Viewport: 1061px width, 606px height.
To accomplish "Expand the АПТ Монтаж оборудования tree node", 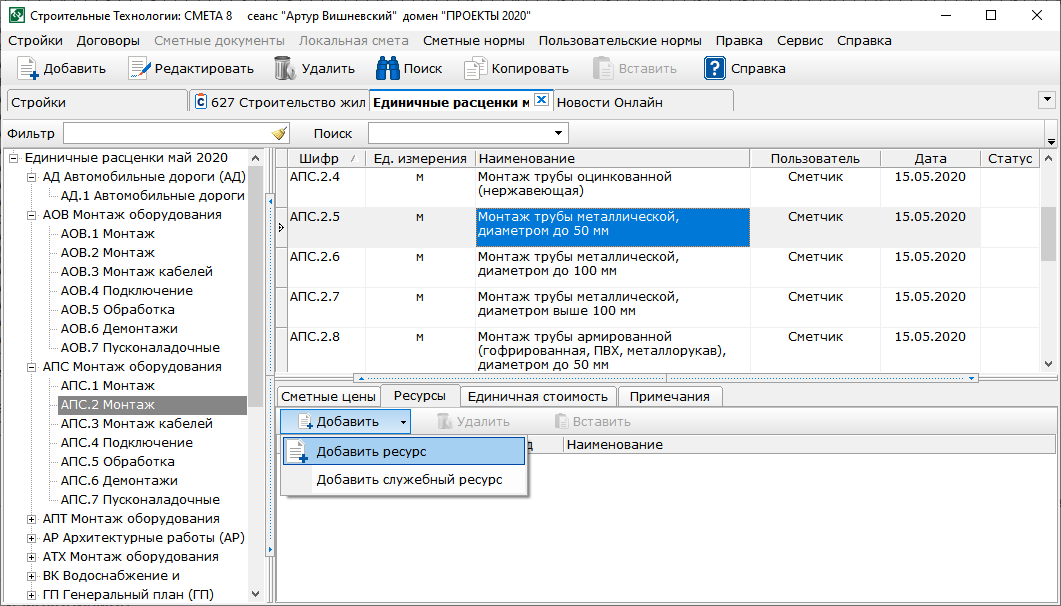I will (x=32, y=519).
